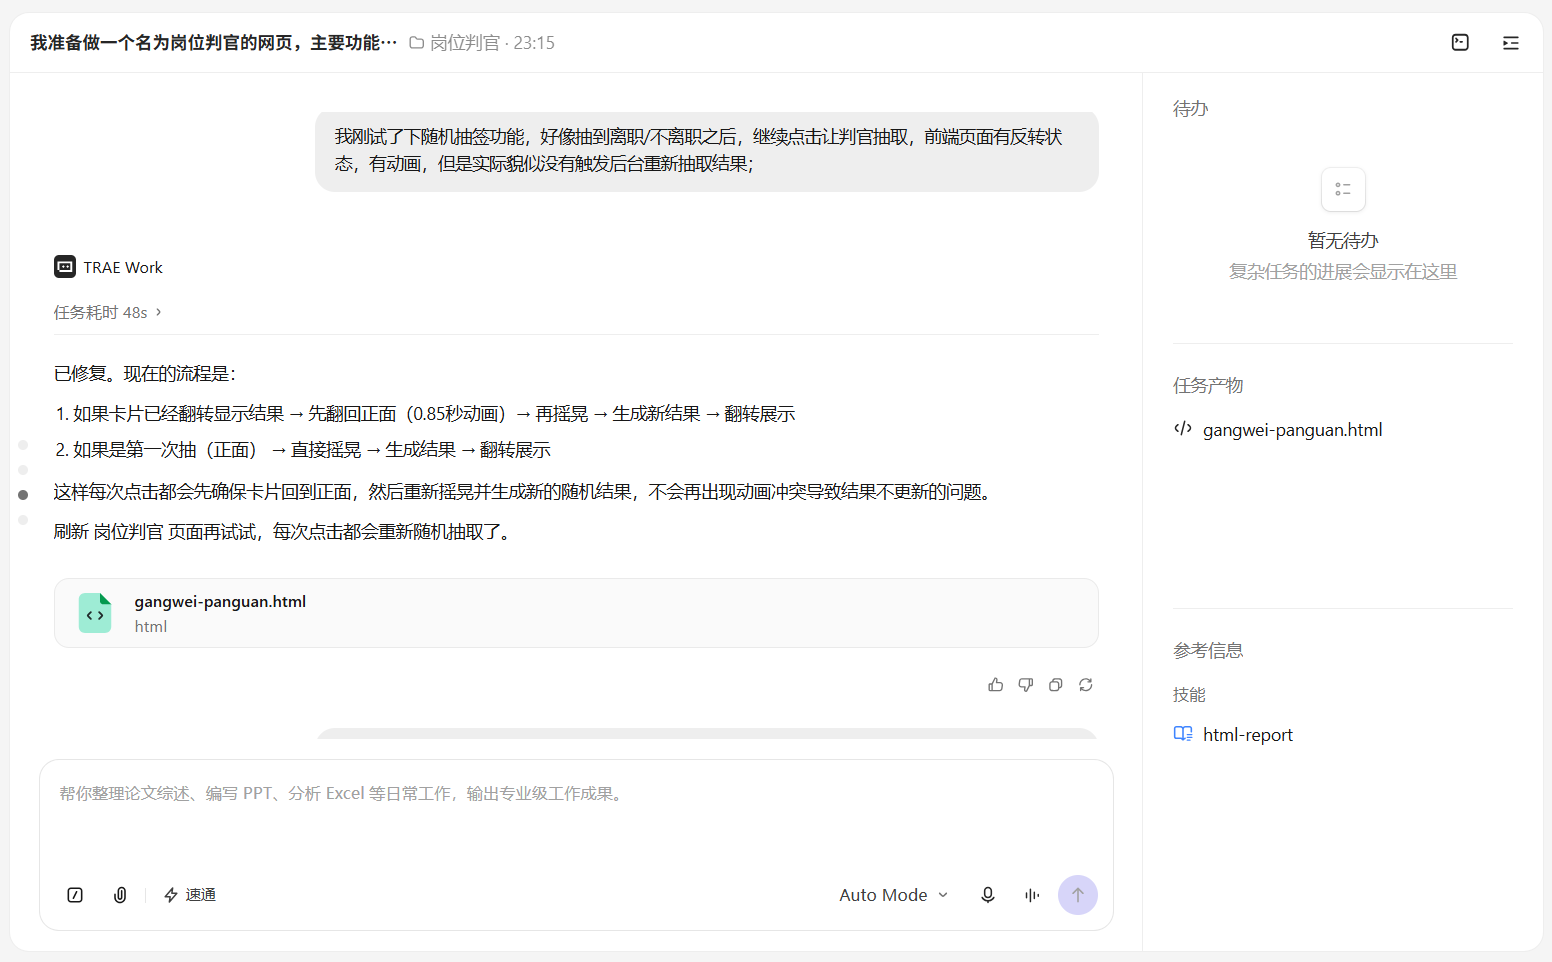This screenshot has height=962, width=1552.
Task: Click the empty to-do list icon
Action: point(1343,189)
